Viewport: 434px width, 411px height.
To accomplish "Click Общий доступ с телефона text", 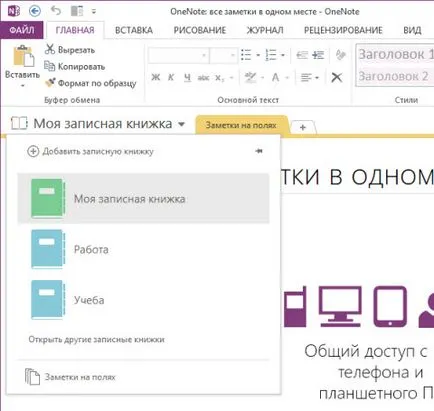I will [x=368, y=372].
